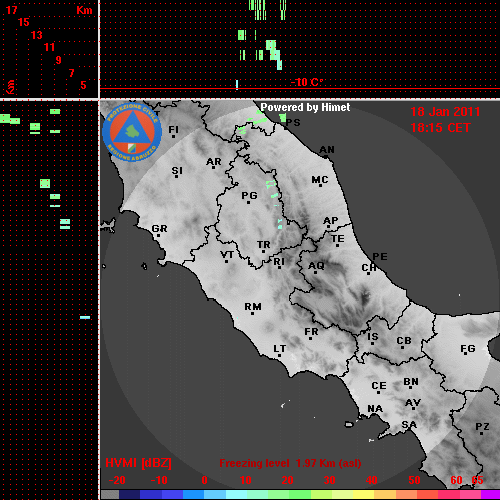The width and height of the screenshot is (500, 500).
Task: Click the "PE" city label on the map
Action: (x=380, y=257)
